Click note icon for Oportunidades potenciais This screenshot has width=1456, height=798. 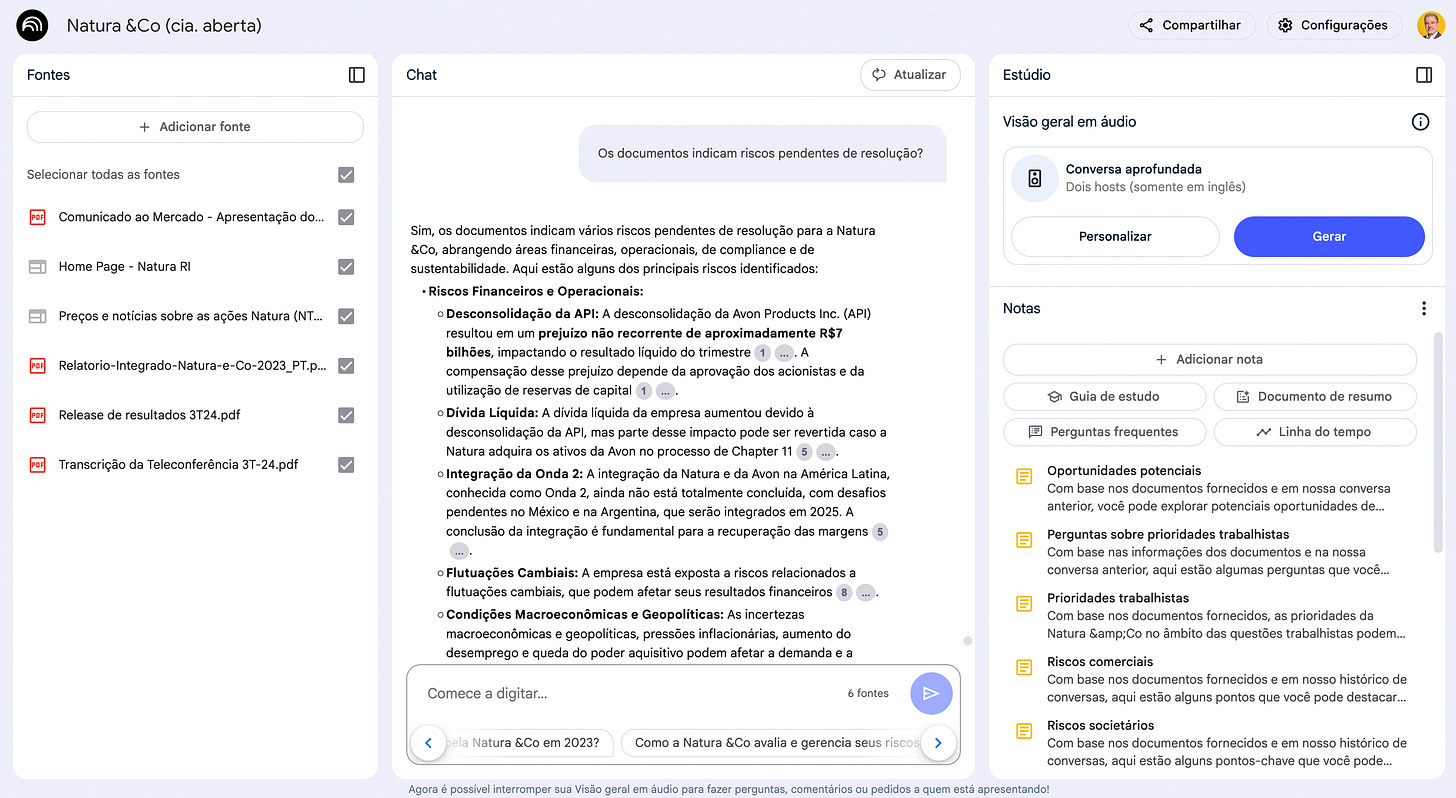(x=1024, y=477)
